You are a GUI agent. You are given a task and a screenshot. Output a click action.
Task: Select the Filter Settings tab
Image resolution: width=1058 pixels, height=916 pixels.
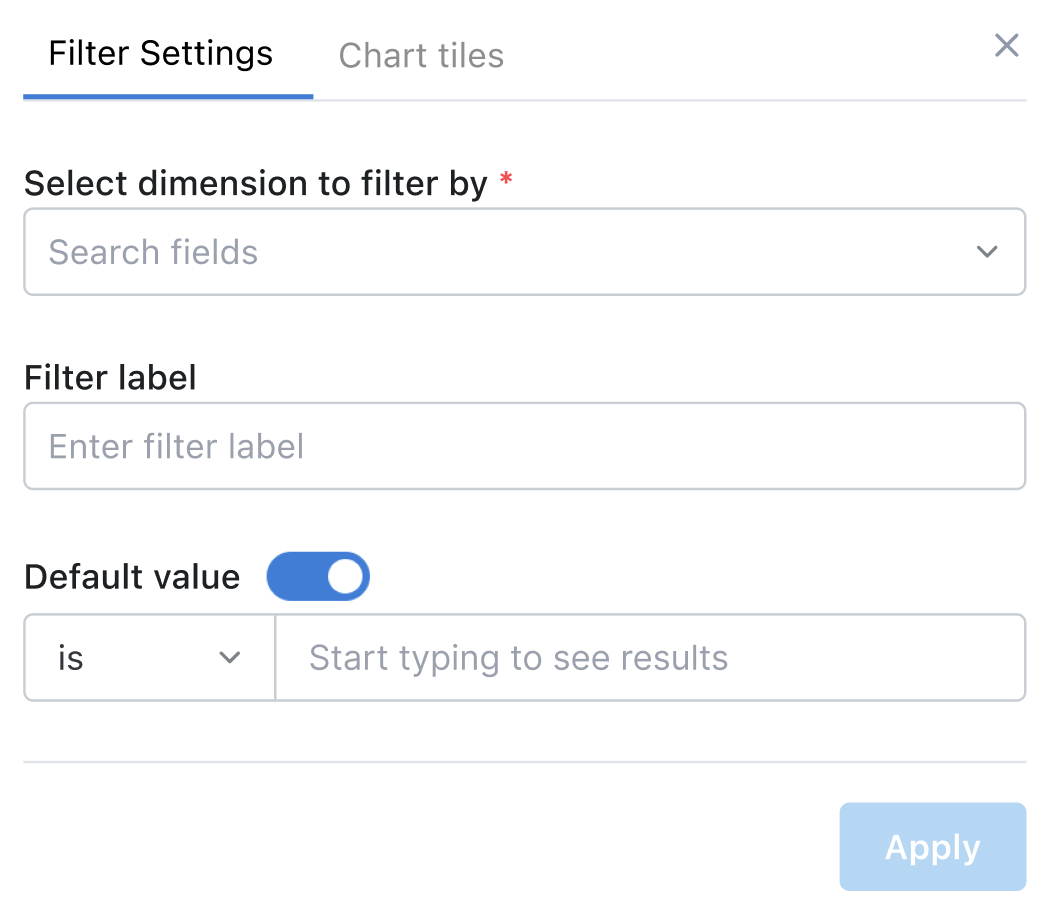pyautogui.click(x=161, y=53)
